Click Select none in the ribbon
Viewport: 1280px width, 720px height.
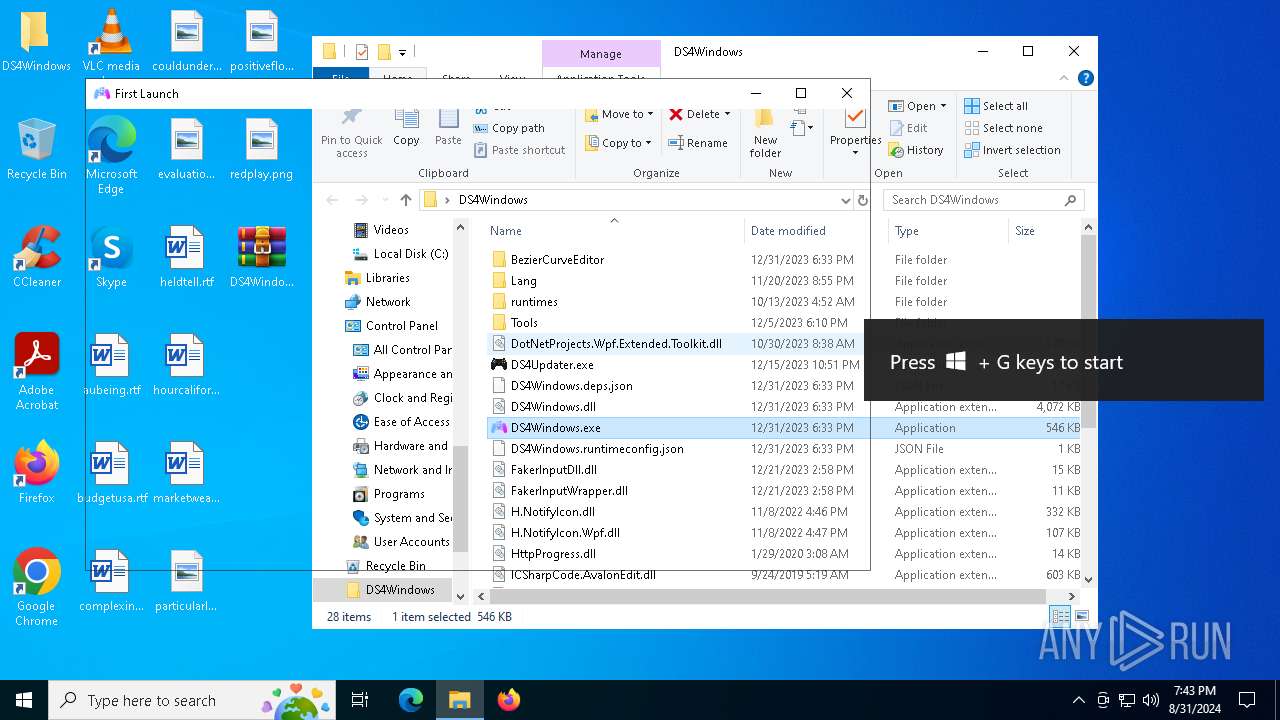[1003, 128]
